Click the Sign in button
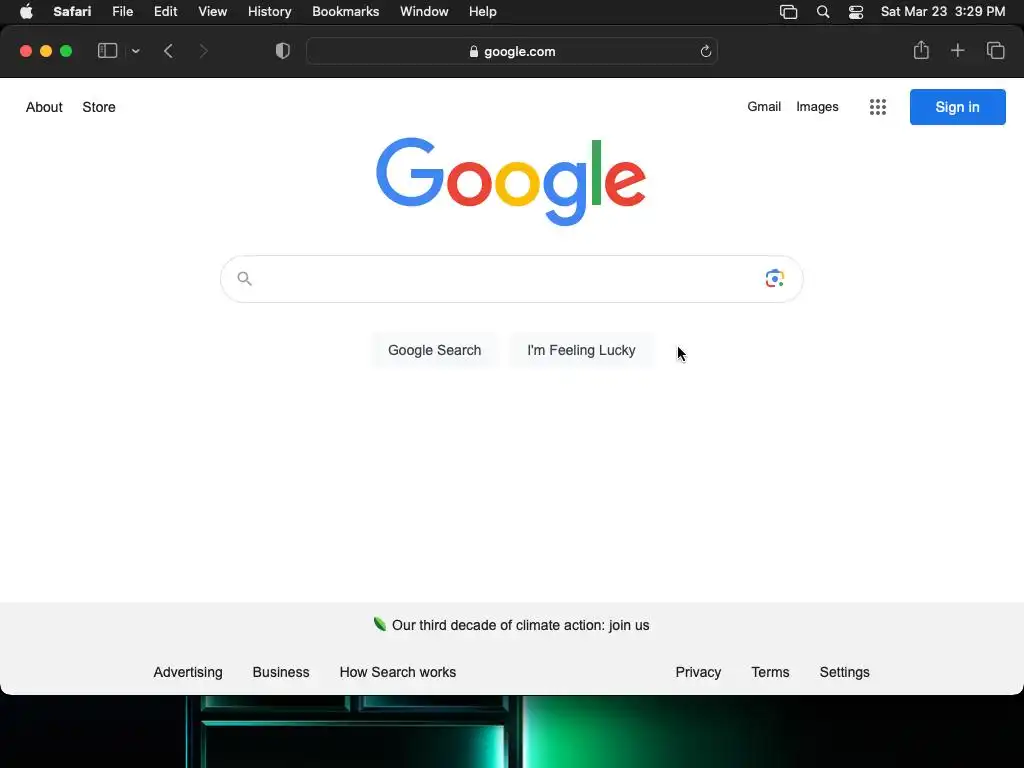Screen dimensions: 1024x768 coord(957,107)
